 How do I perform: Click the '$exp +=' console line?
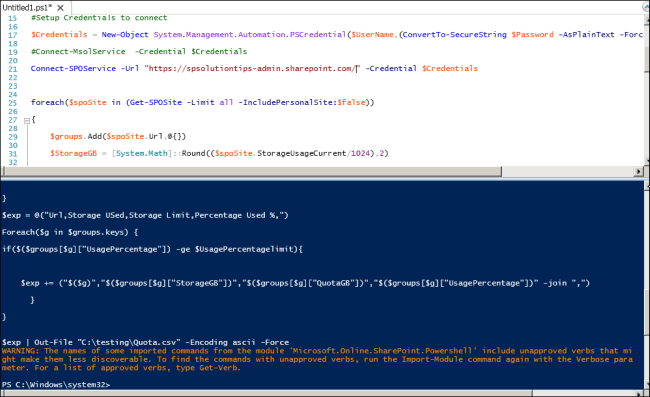tap(305, 283)
